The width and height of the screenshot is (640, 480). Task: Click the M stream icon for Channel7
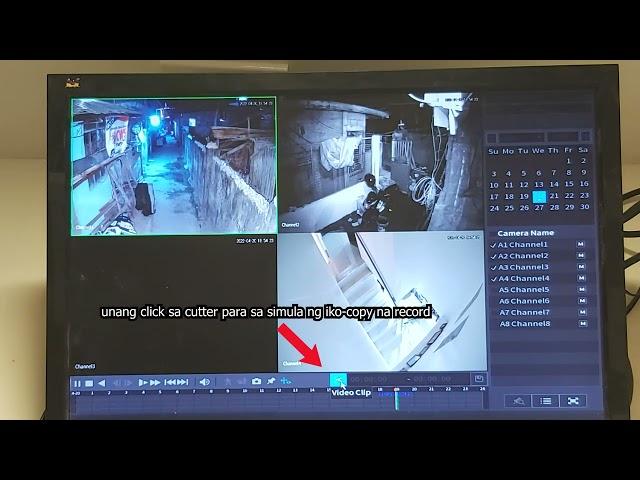coord(583,312)
